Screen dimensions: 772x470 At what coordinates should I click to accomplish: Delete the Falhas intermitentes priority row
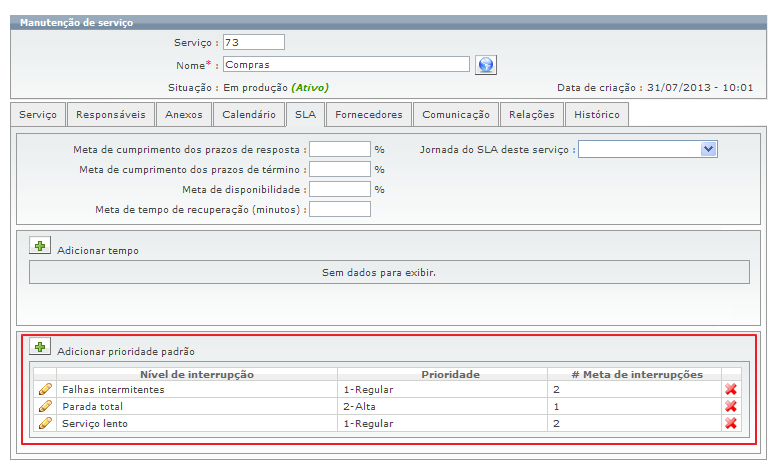(731, 389)
